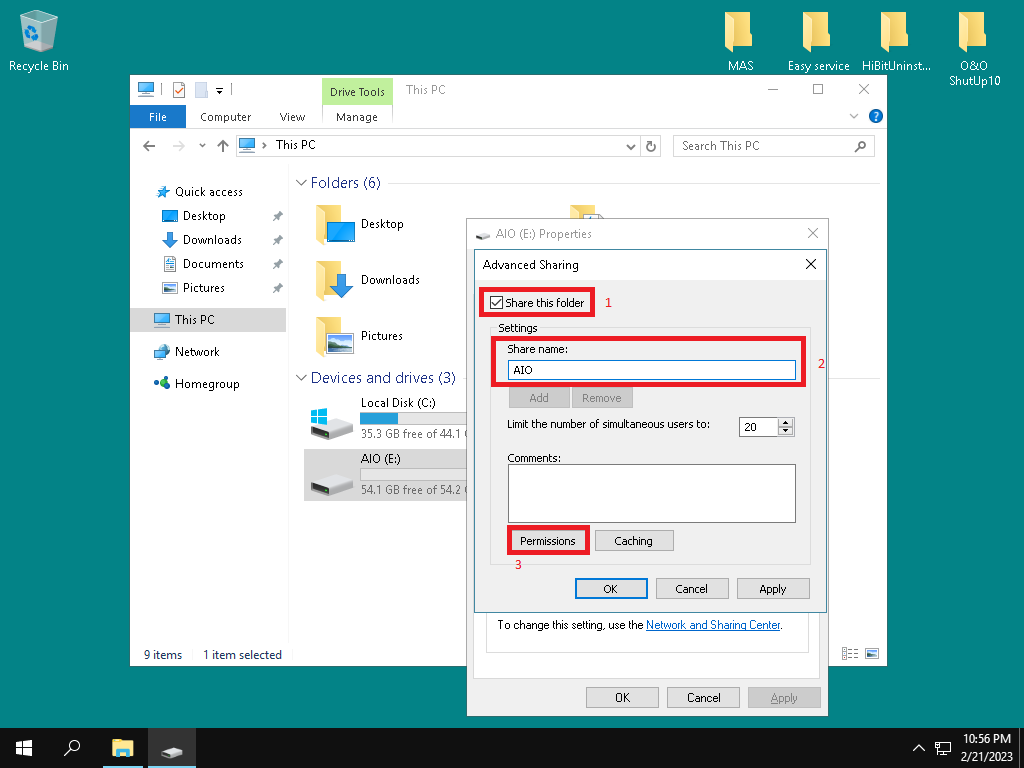Switch to large icons view toggle
The height and width of the screenshot is (768, 1024).
click(x=872, y=654)
